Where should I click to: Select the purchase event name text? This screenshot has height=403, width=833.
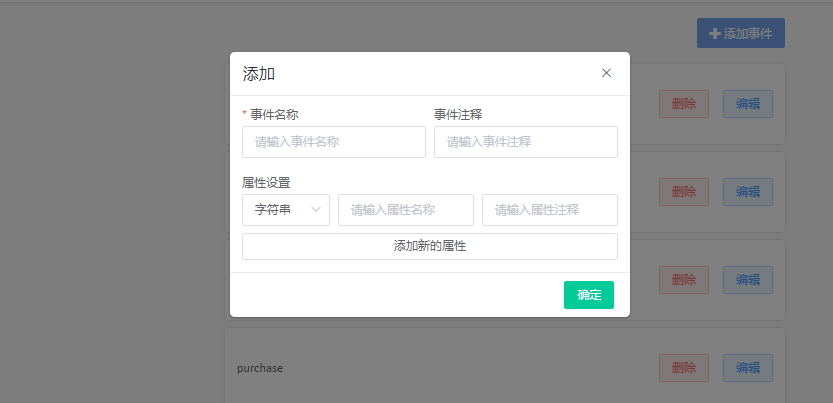click(260, 368)
